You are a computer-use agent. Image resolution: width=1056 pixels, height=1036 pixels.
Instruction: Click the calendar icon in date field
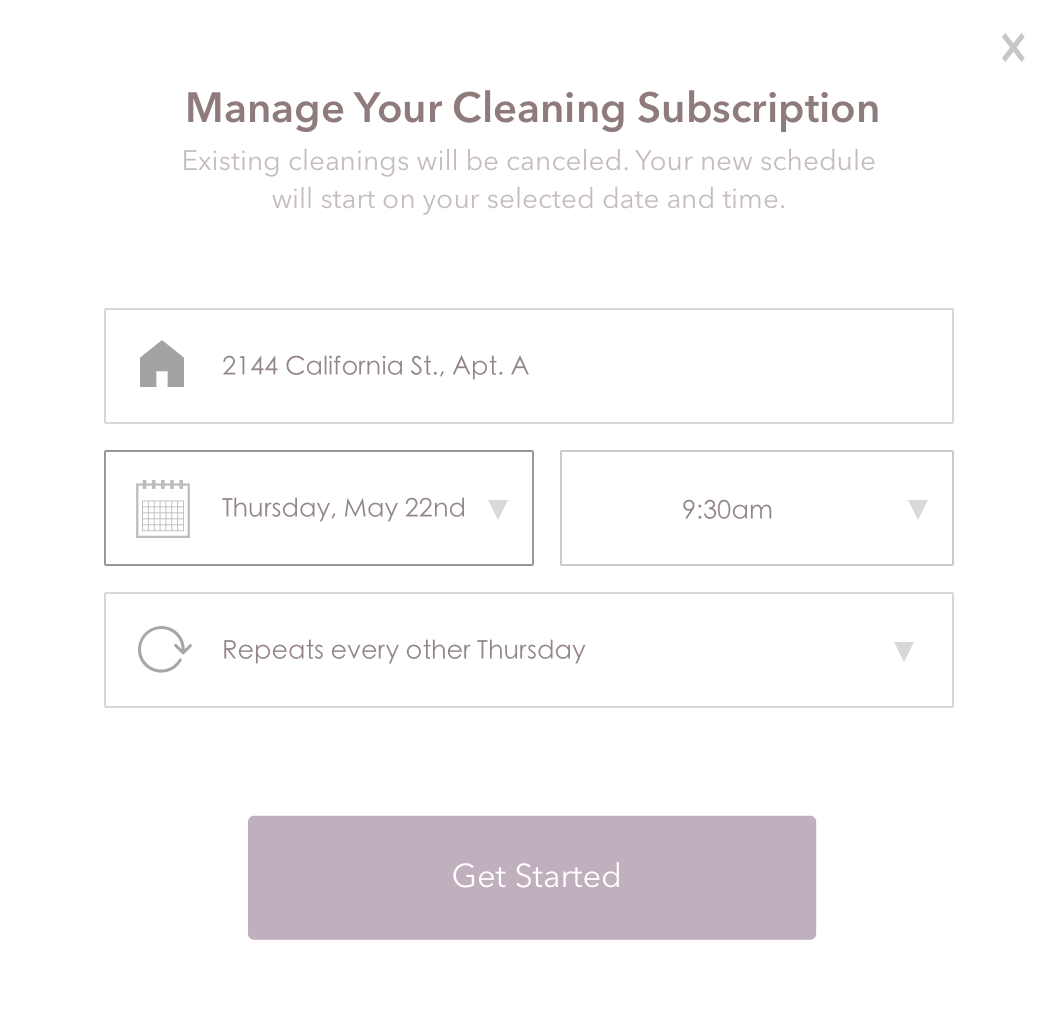[x=162, y=509]
